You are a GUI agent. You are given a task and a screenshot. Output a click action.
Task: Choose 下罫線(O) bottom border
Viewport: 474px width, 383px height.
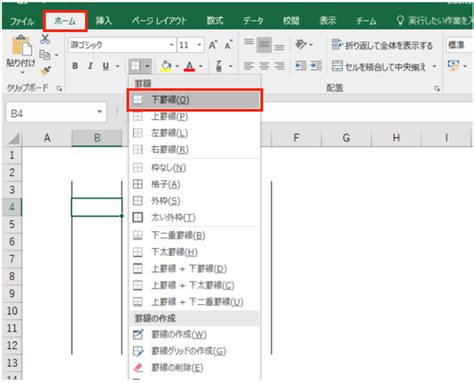click(195, 100)
